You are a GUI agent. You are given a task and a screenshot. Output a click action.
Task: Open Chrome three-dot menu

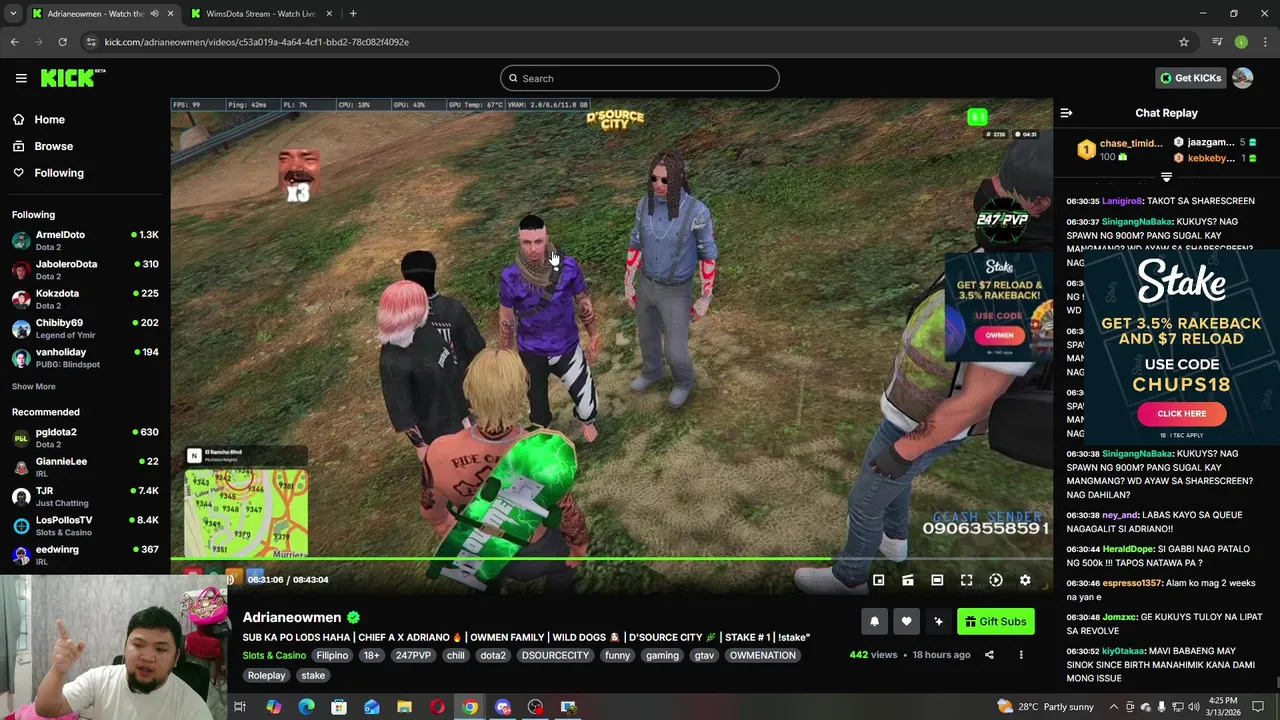(x=1265, y=42)
